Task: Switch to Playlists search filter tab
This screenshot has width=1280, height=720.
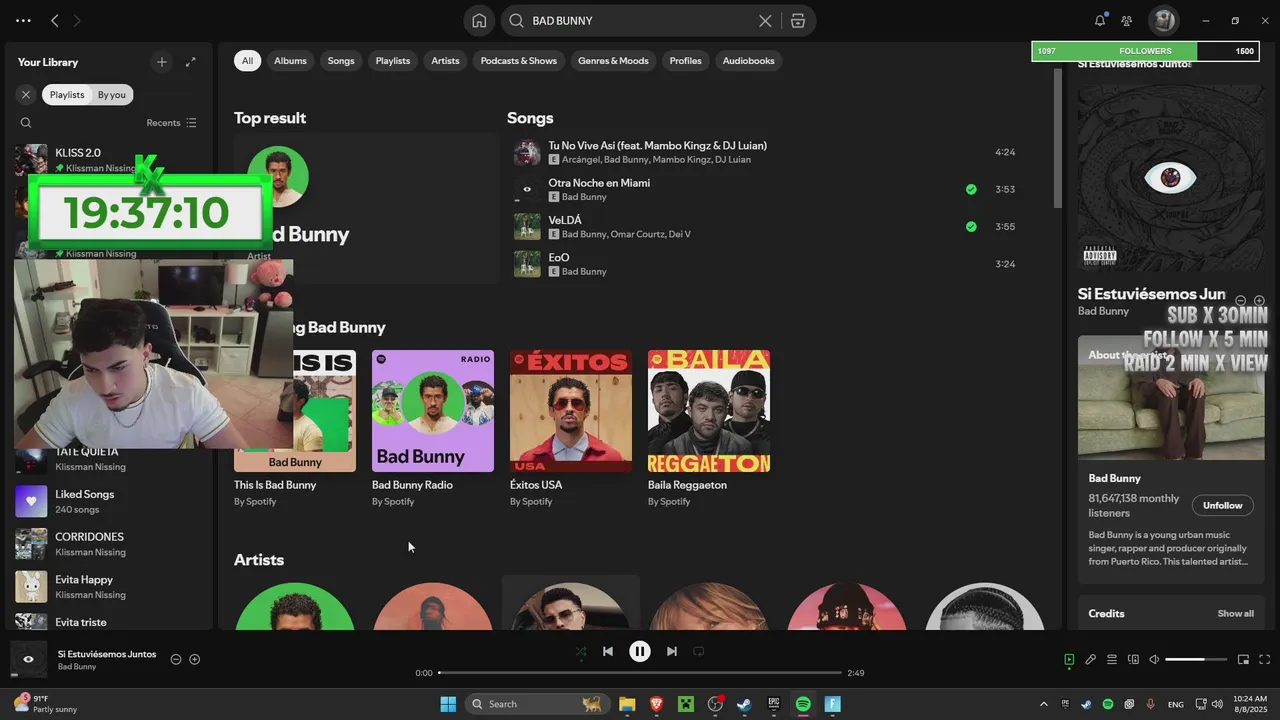Action: 393,61
